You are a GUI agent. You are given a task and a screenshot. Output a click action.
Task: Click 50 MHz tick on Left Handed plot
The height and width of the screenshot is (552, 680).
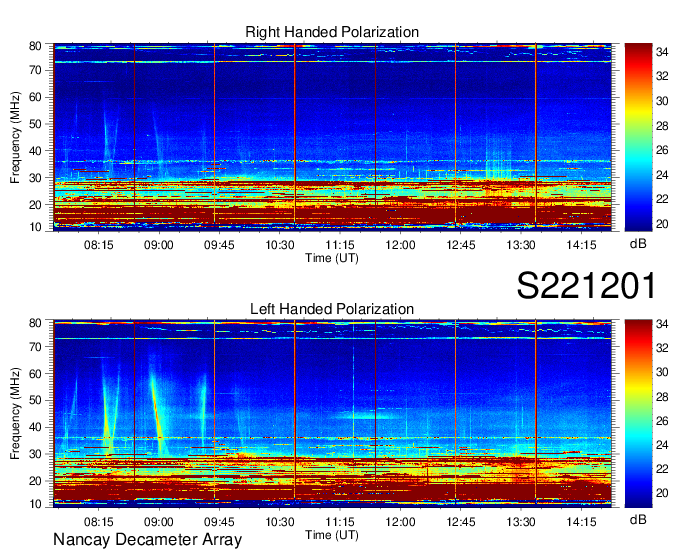click(35, 400)
